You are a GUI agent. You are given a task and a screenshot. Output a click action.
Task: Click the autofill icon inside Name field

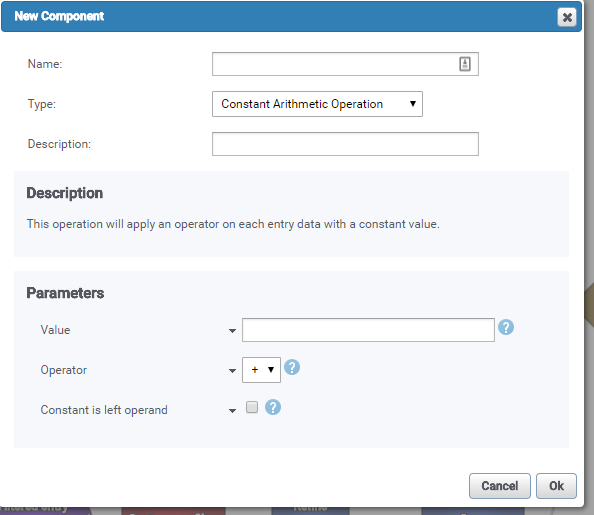[x=465, y=64]
